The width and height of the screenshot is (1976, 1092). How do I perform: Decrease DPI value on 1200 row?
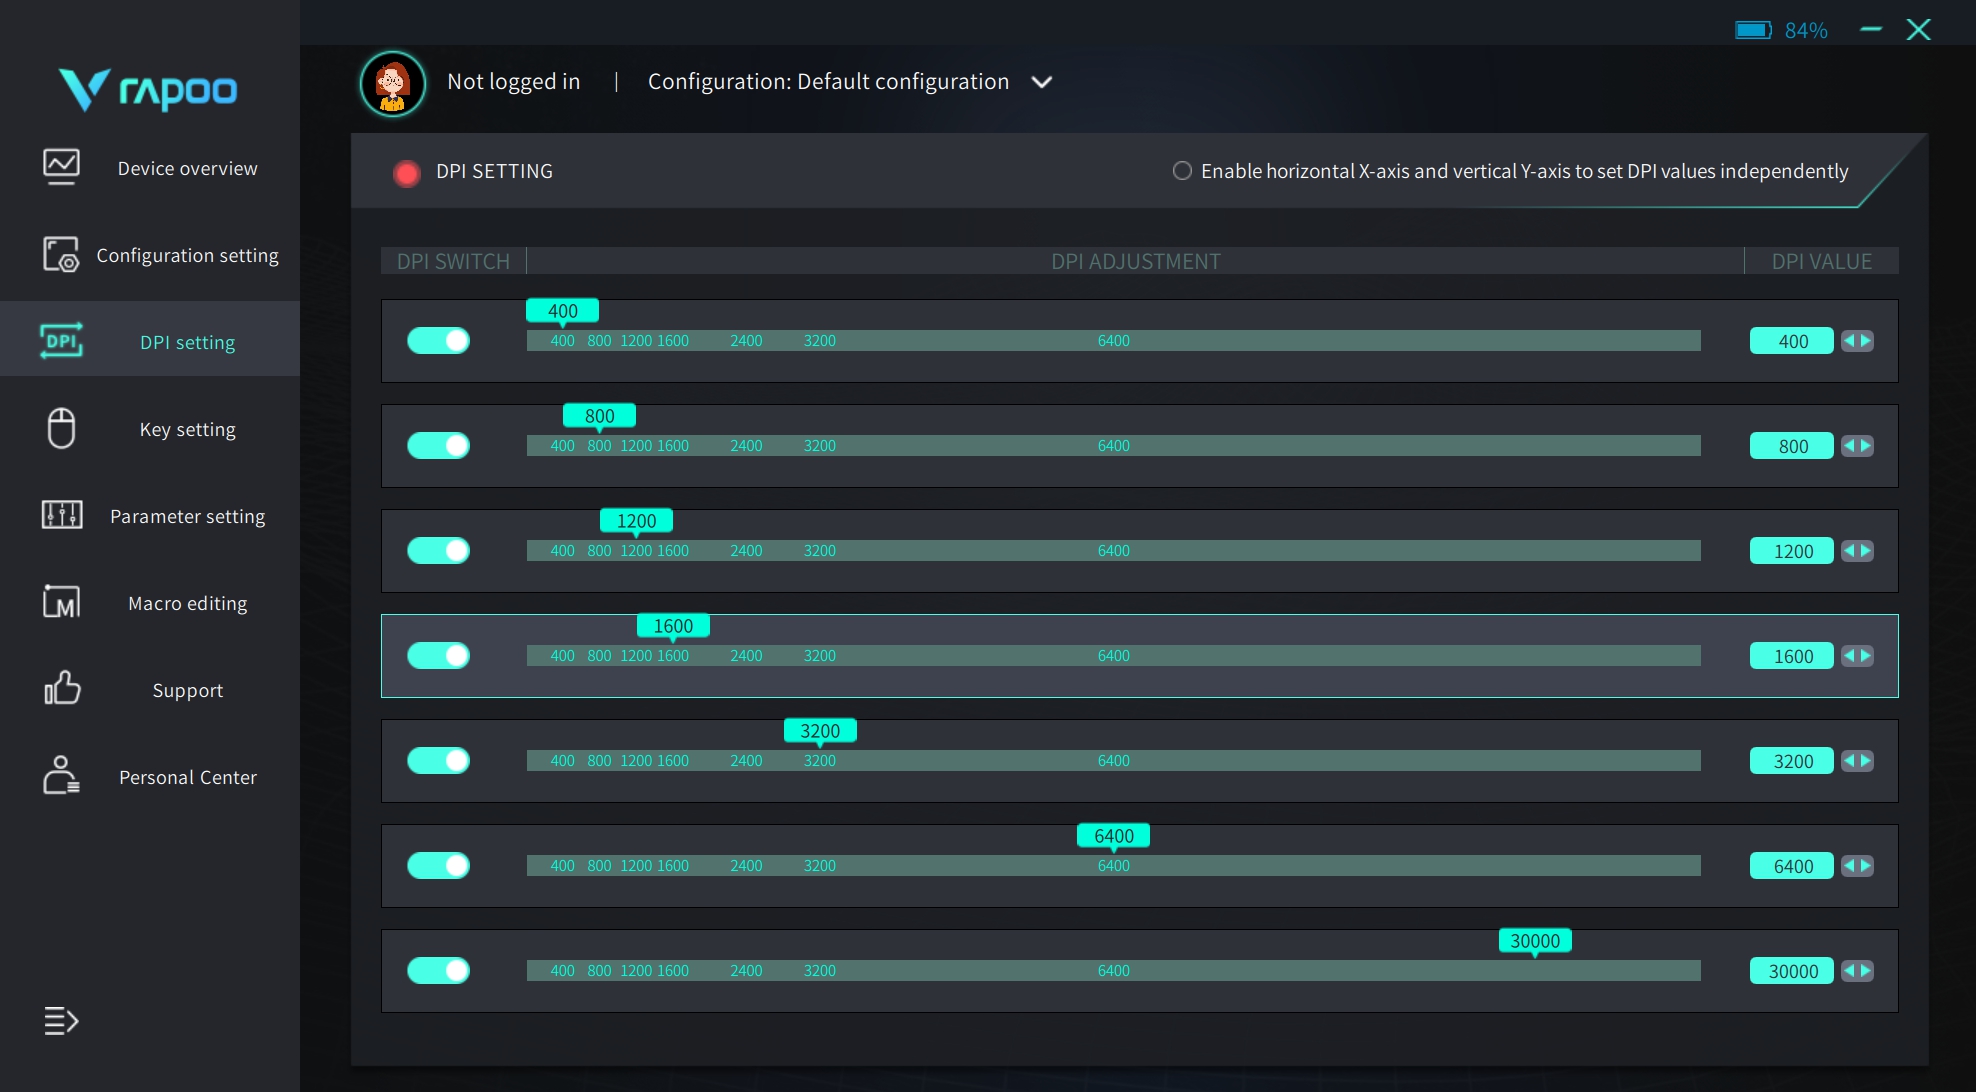click(x=1849, y=551)
